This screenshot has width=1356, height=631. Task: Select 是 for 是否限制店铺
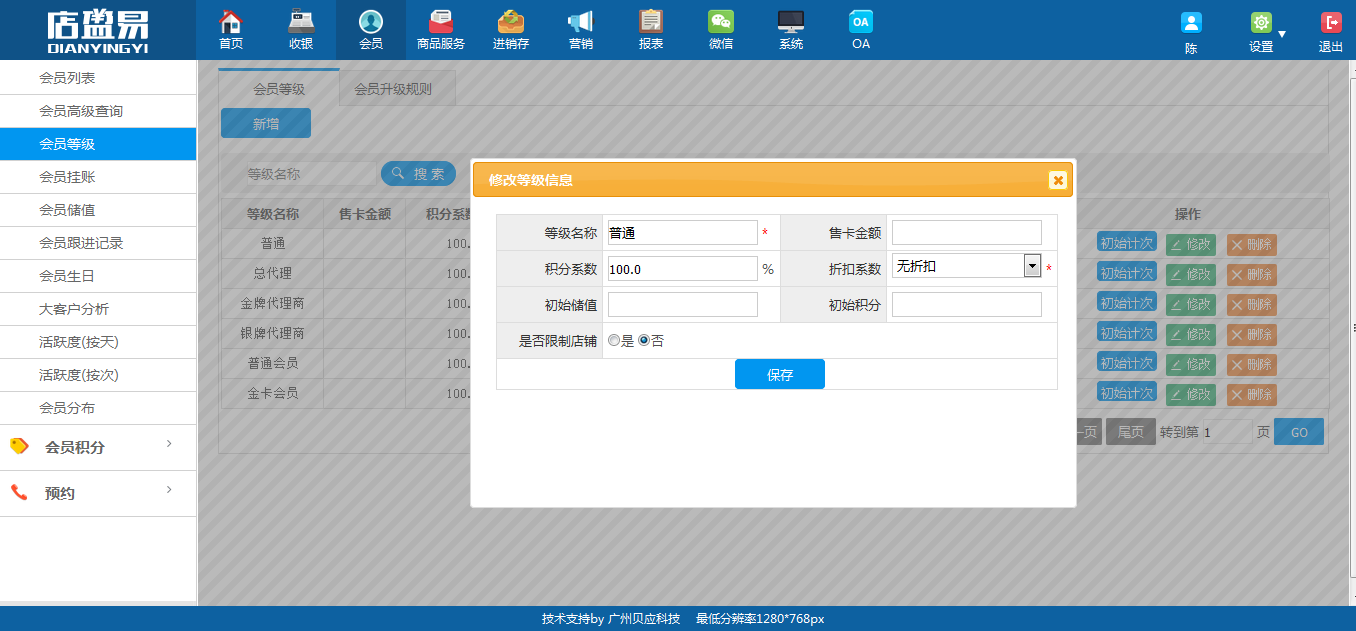click(614, 341)
